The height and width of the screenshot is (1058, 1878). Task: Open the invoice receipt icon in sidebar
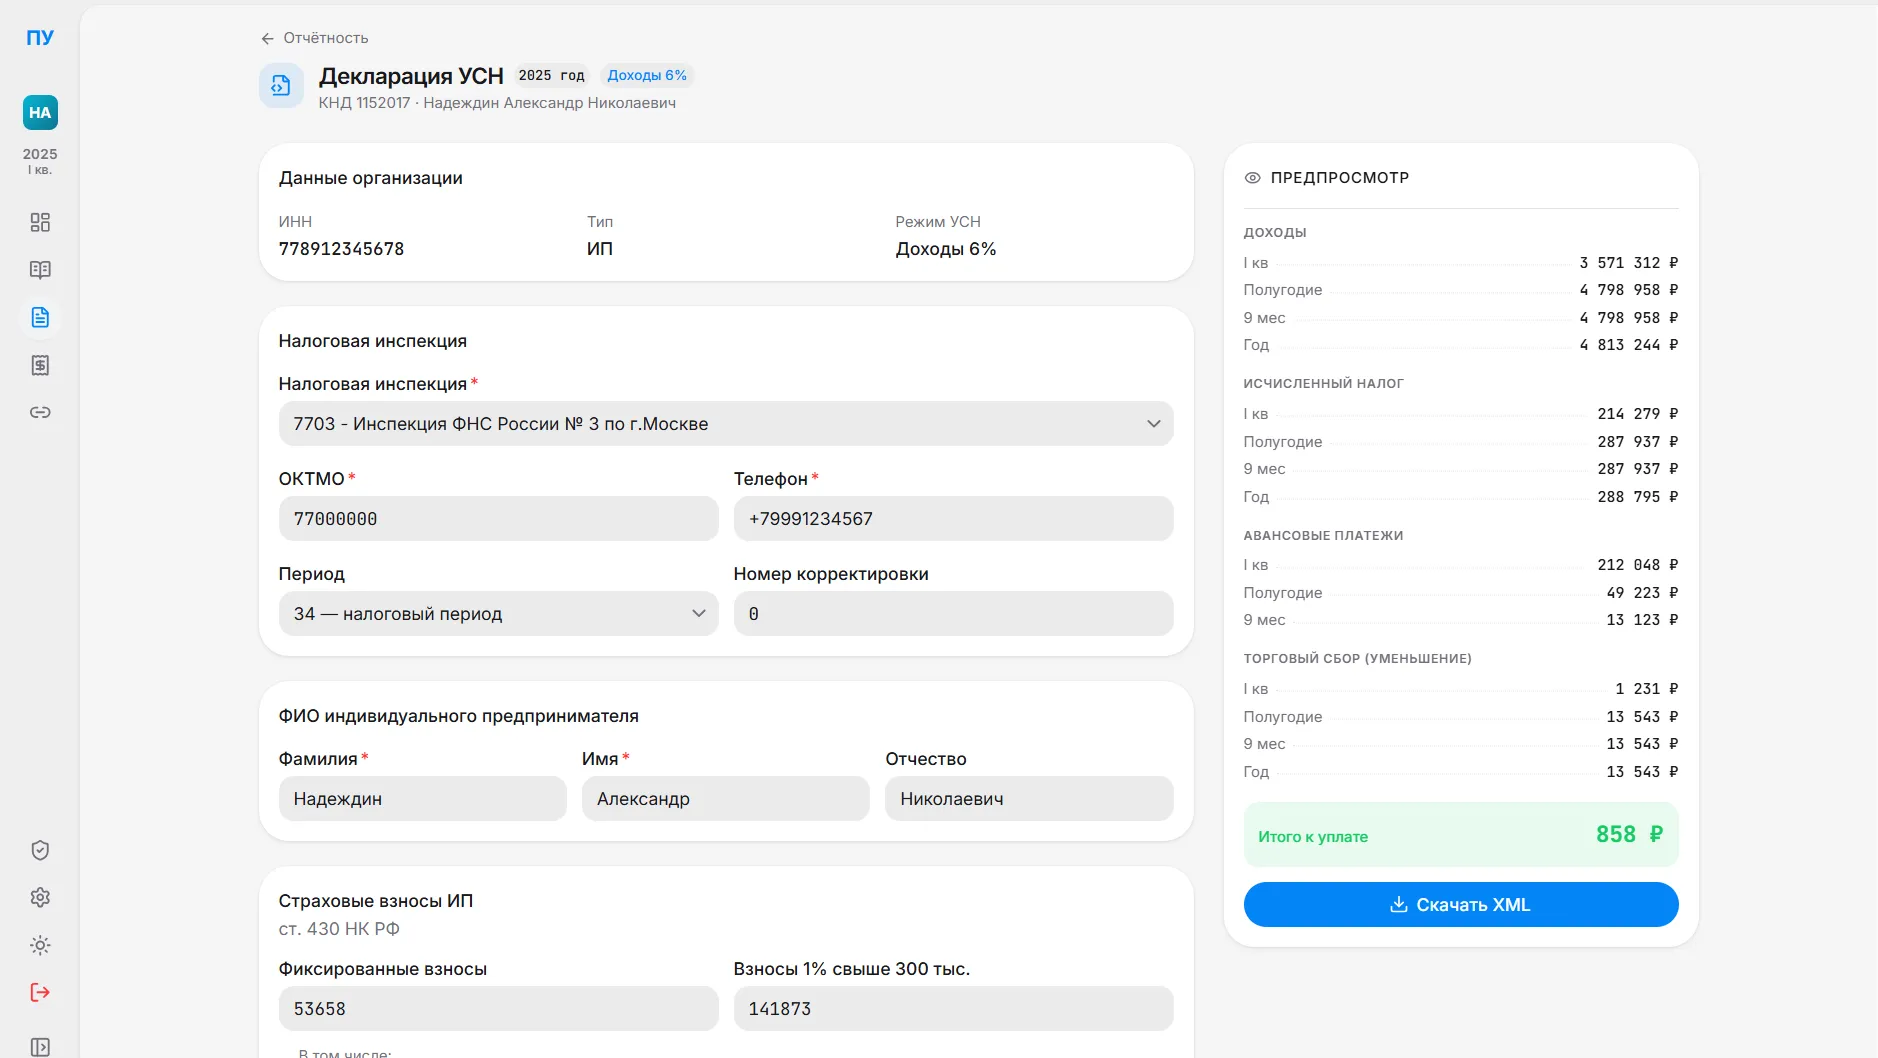(x=40, y=365)
